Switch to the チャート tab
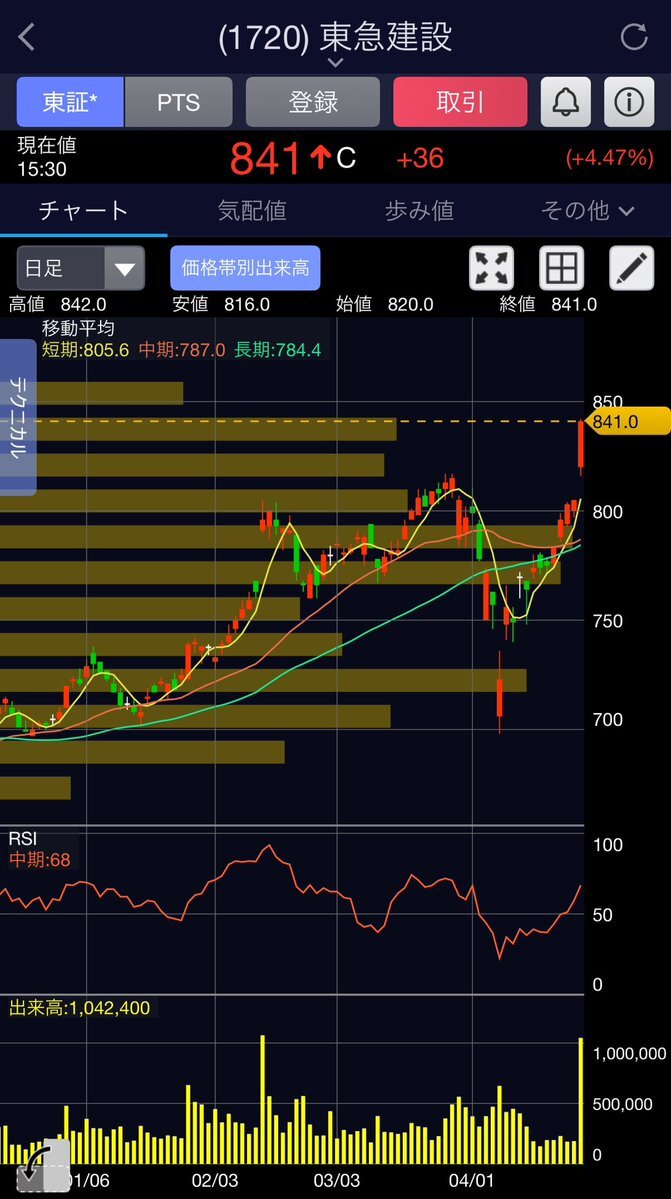Viewport: 671px width, 1199px height. 83,210
